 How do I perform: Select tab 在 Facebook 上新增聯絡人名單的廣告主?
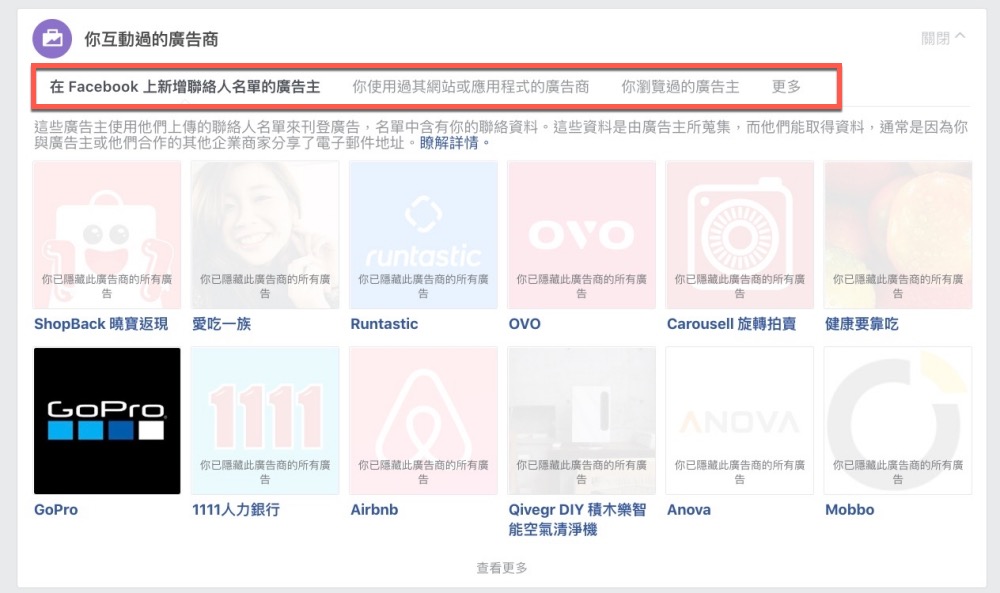pos(185,87)
